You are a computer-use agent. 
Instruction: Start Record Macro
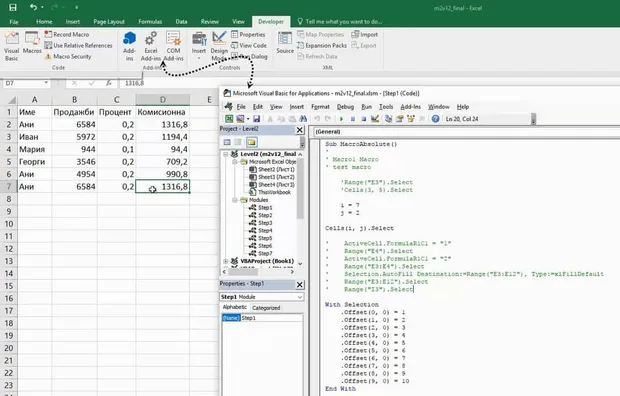coord(66,34)
